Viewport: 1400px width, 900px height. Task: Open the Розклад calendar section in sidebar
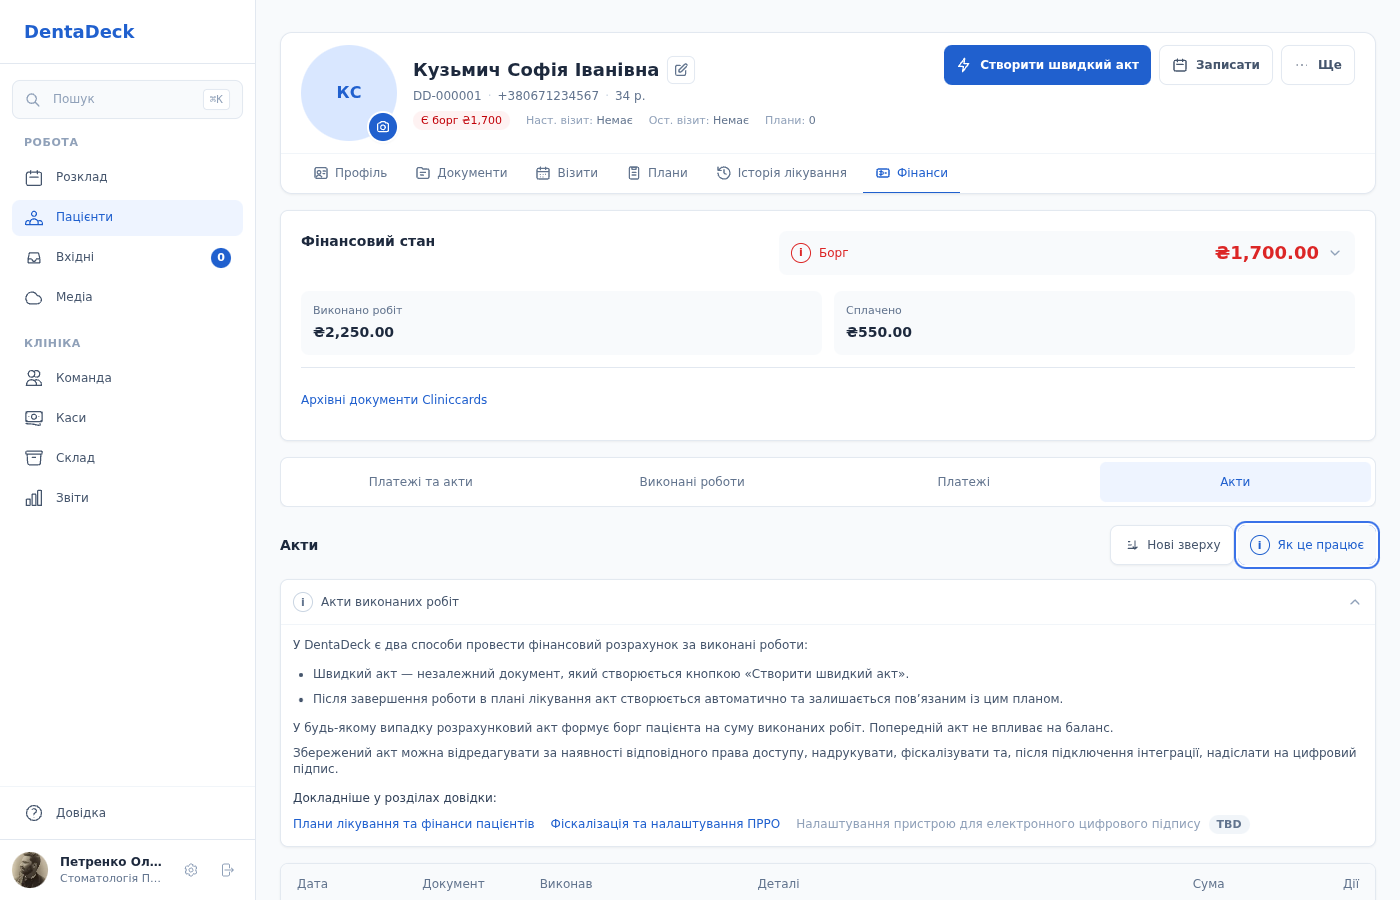(127, 177)
